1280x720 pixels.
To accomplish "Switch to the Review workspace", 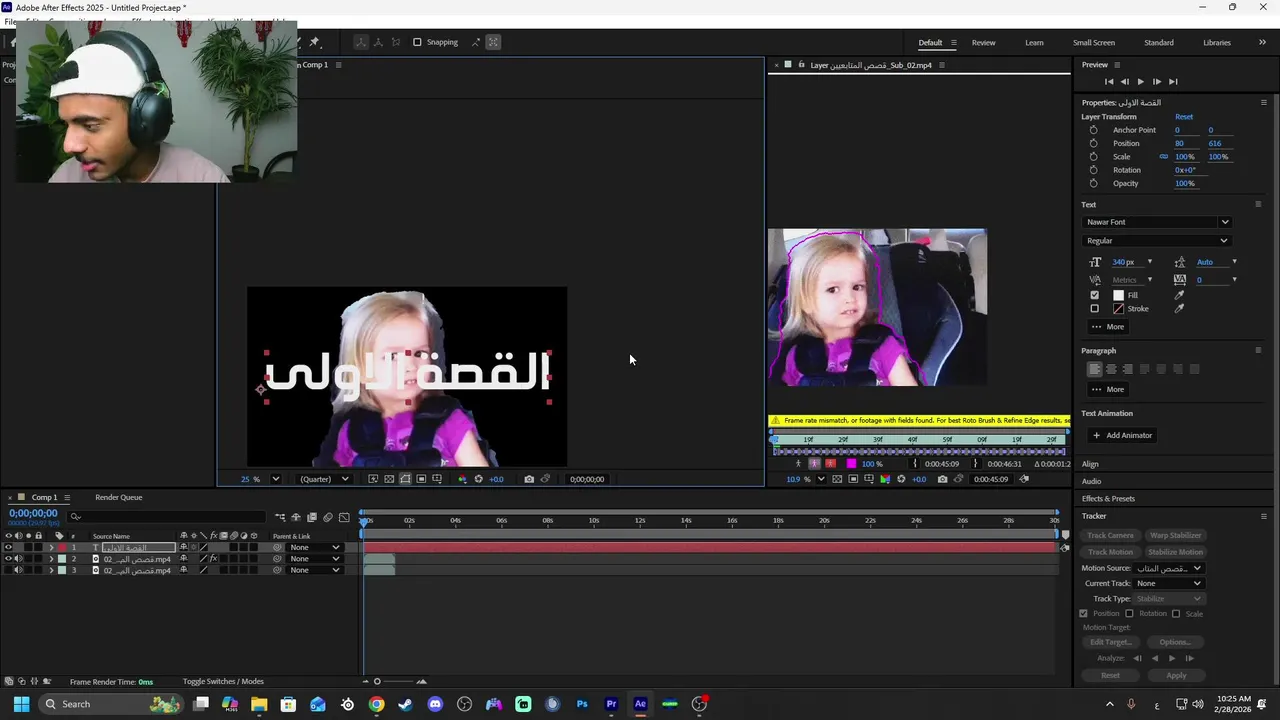I will point(983,42).
